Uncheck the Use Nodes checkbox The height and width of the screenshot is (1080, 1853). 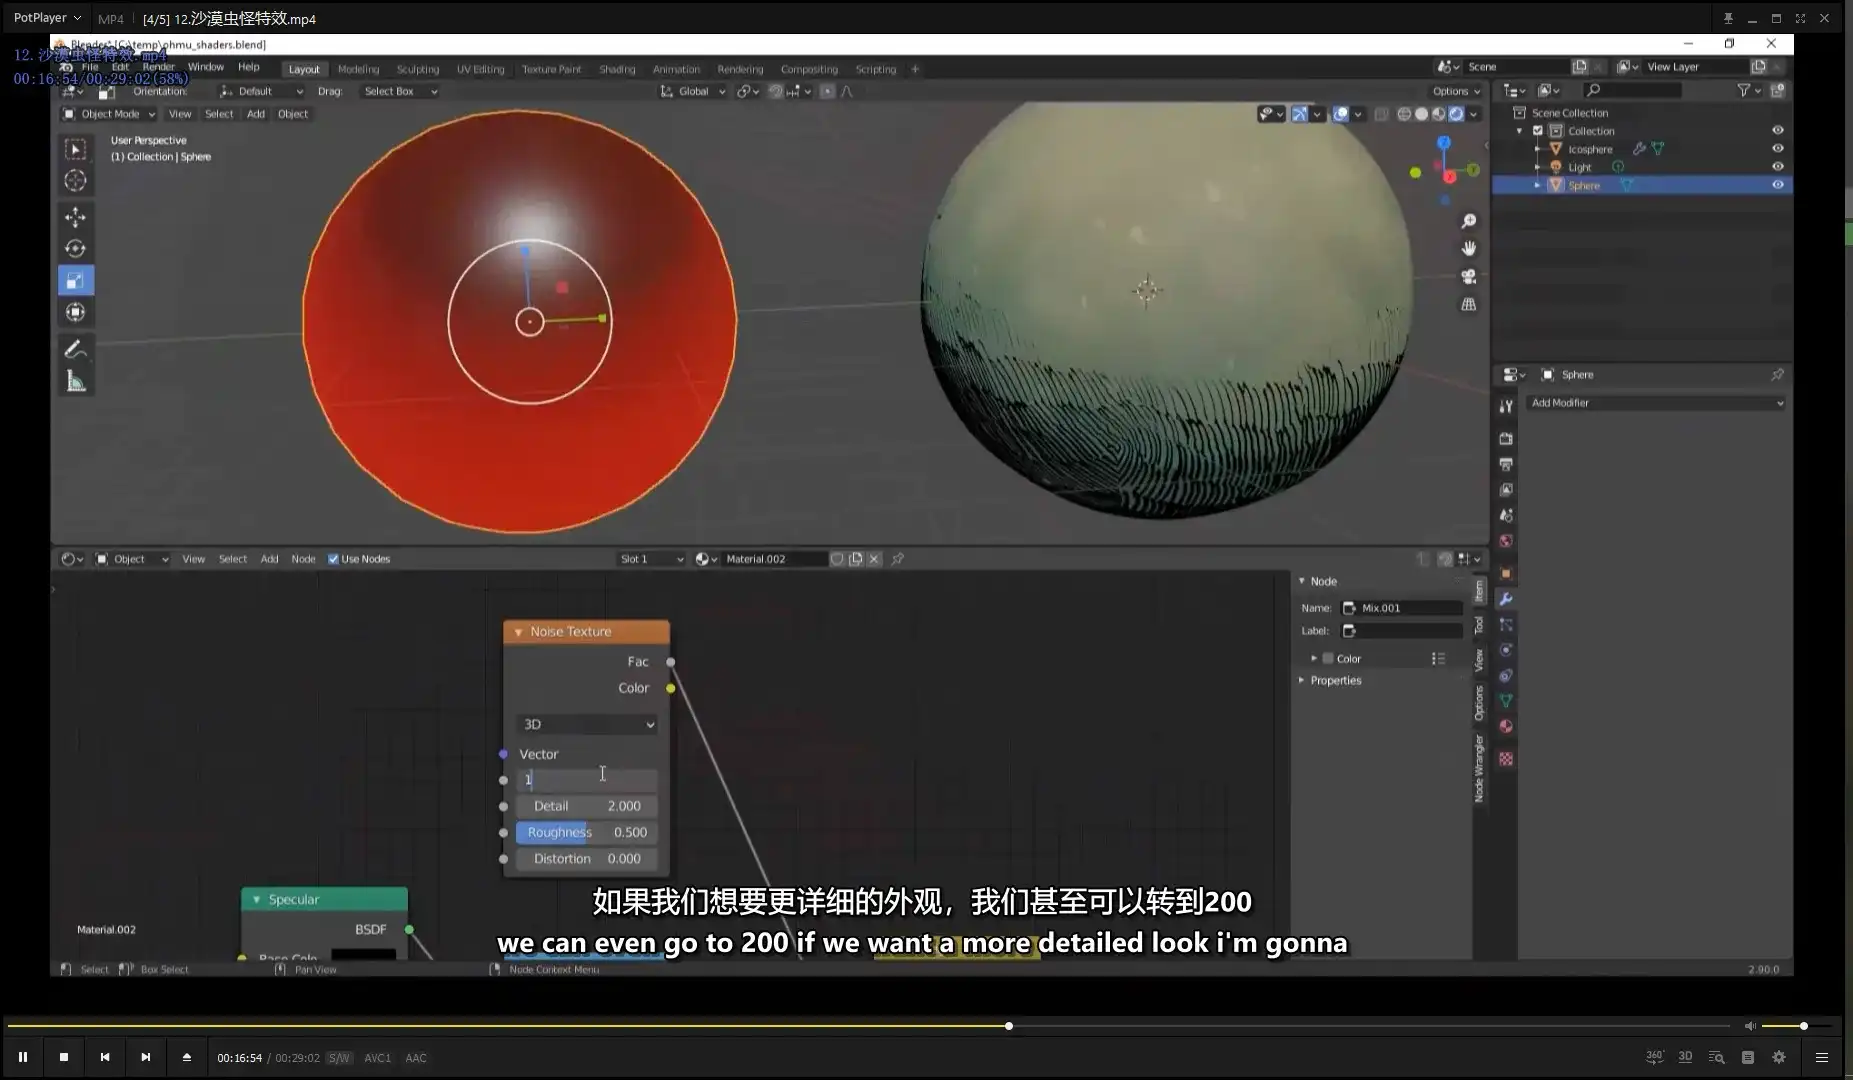tap(333, 558)
